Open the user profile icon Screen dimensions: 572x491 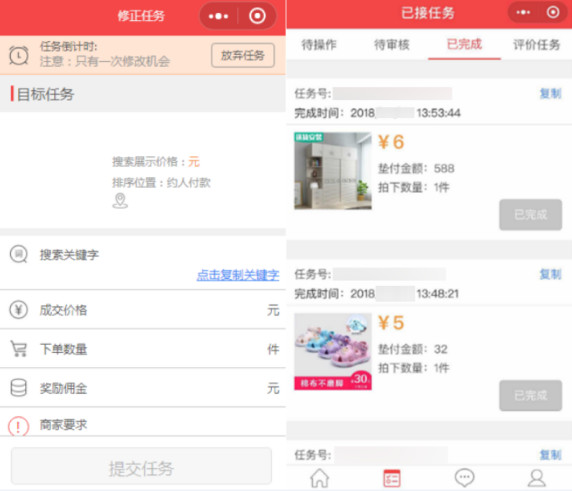pyautogui.click(x=536, y=478)
